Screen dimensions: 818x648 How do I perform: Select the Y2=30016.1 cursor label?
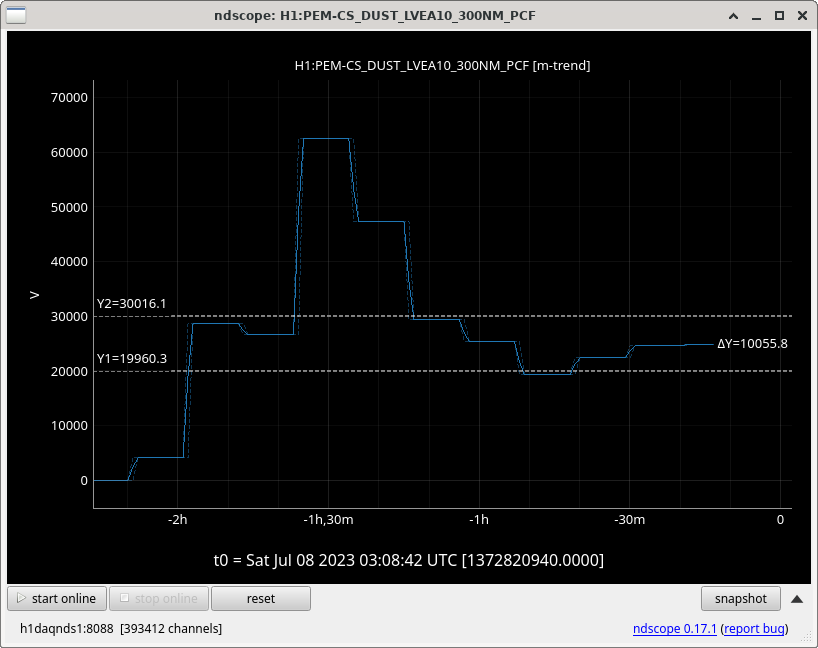coord(131,304)
